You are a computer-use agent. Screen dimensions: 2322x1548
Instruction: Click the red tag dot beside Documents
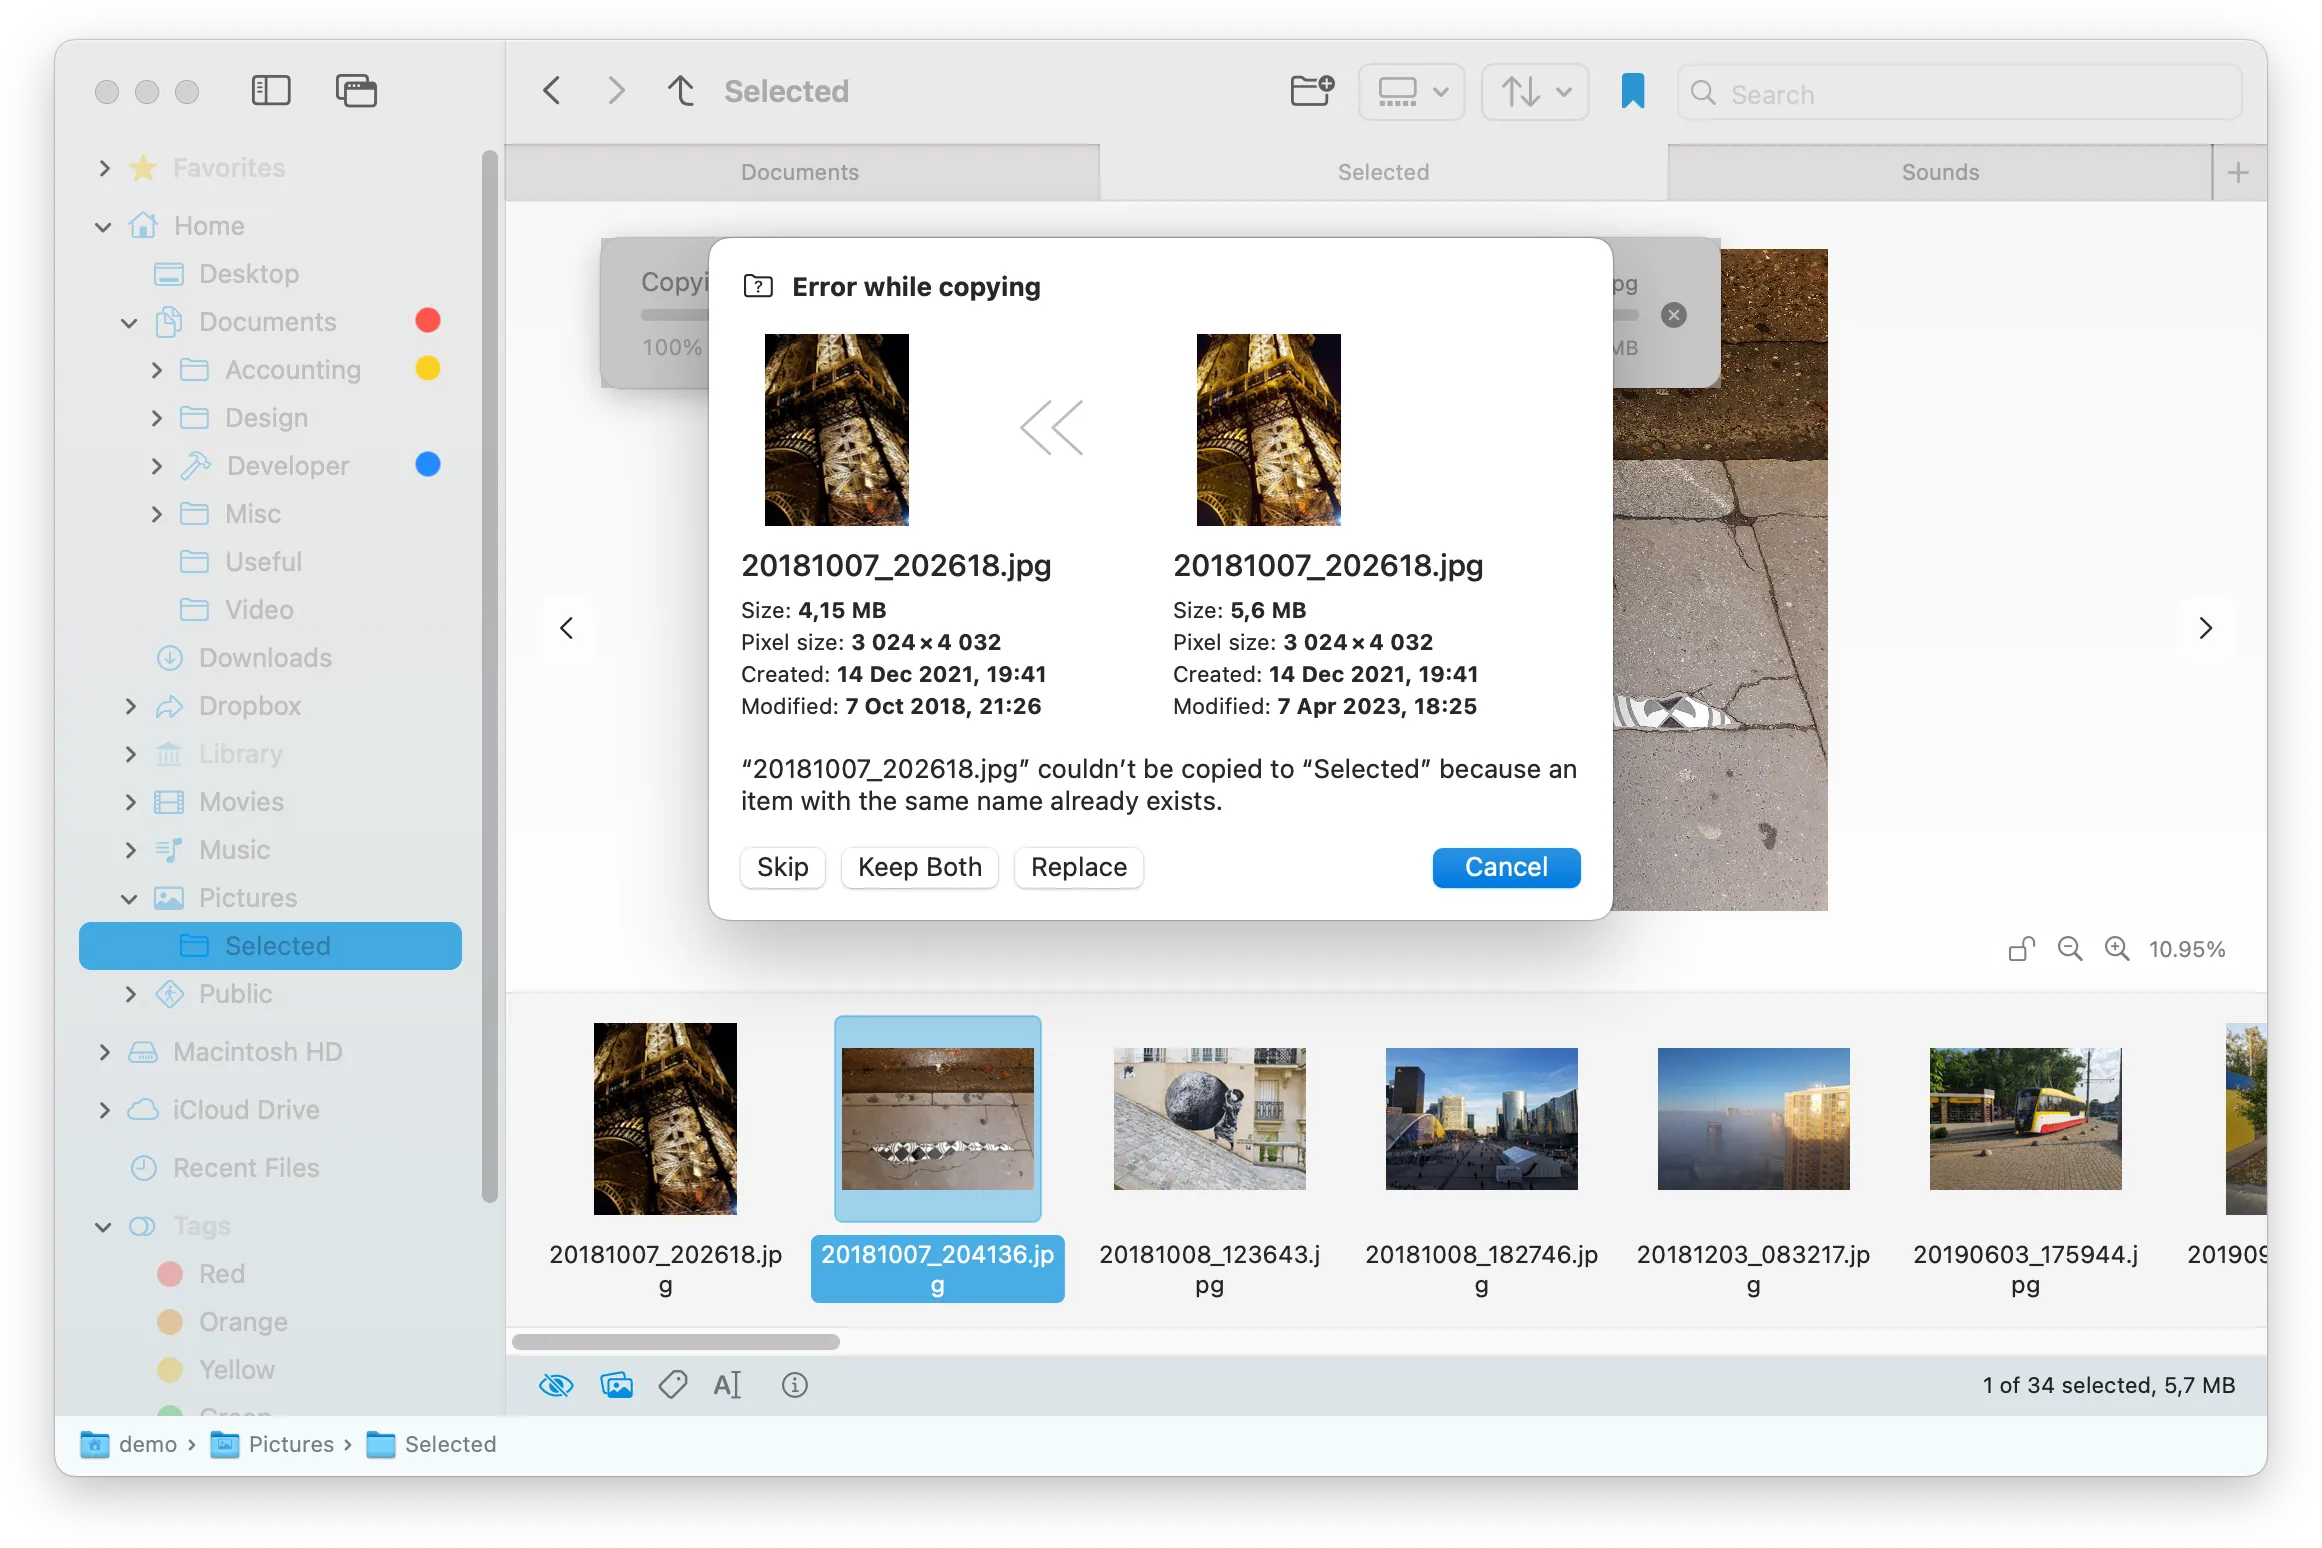coord(428,321)
